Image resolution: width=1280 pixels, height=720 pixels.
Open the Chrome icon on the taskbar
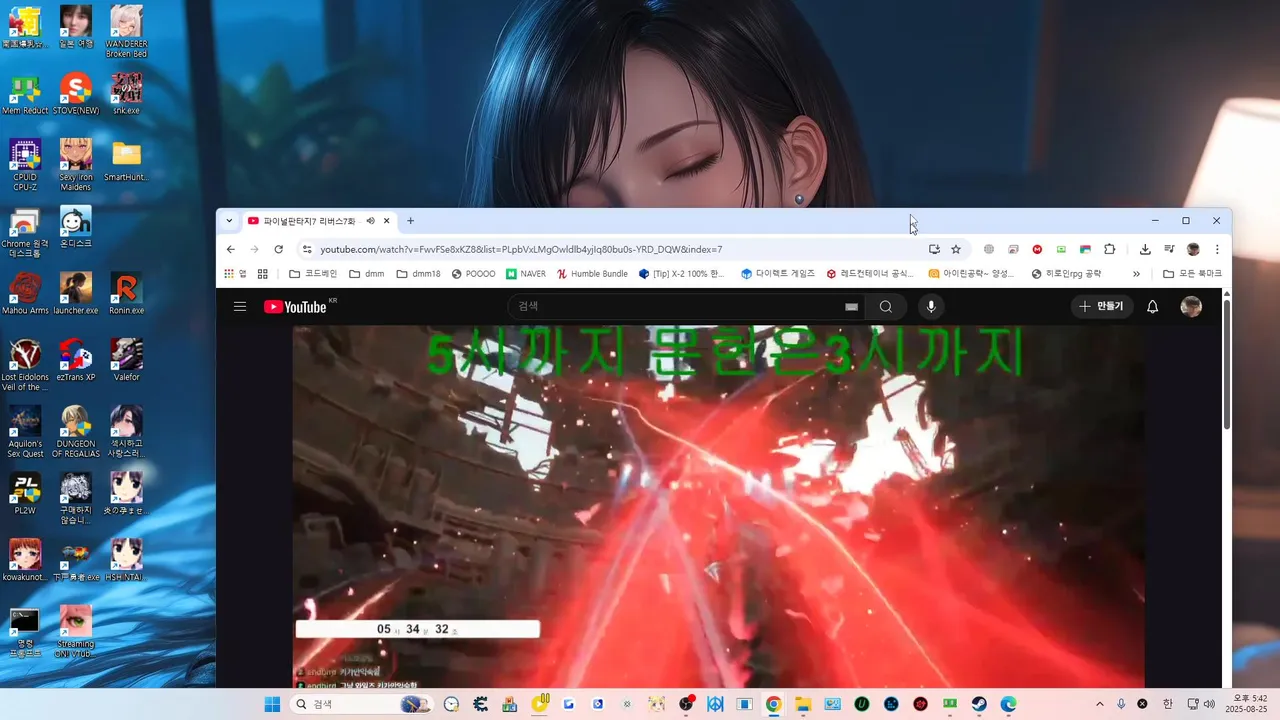point(773,704)
